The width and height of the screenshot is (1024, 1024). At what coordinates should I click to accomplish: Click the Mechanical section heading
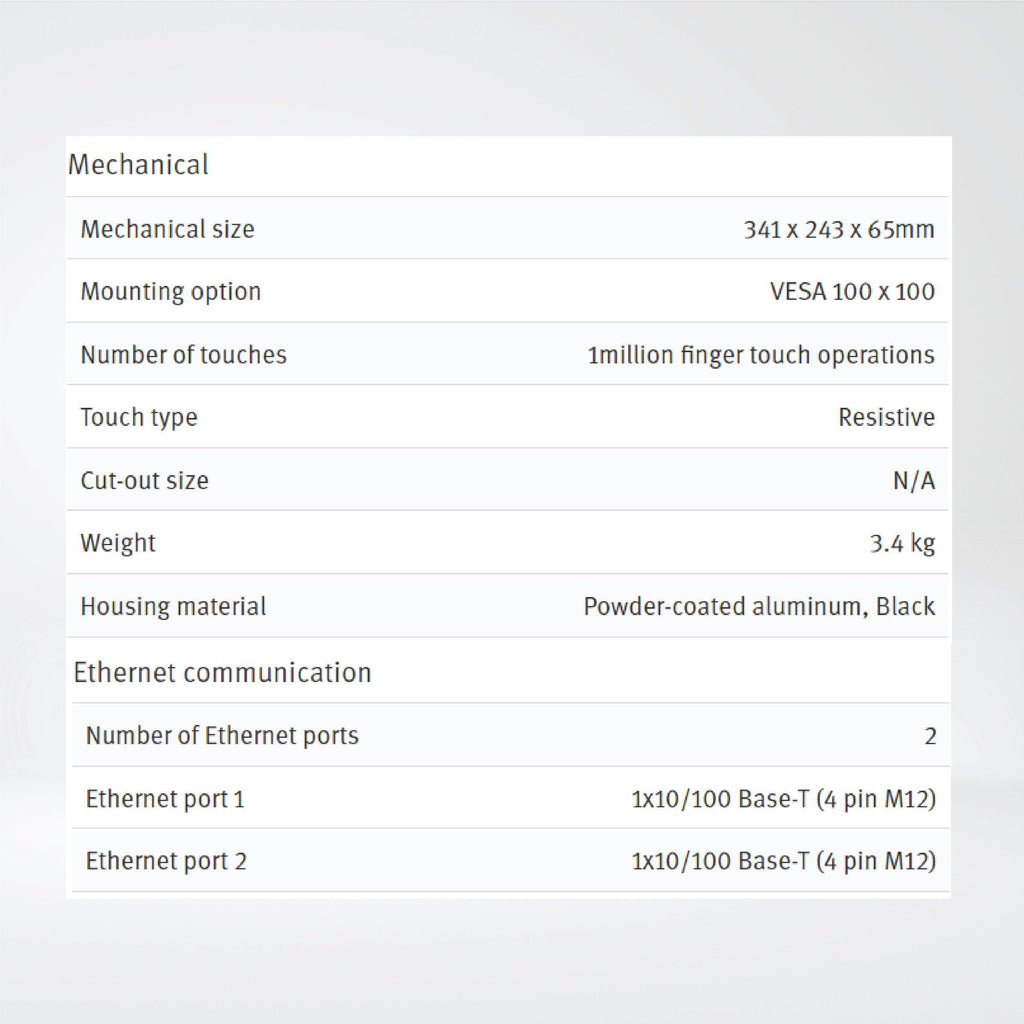(x=138, y=165)
